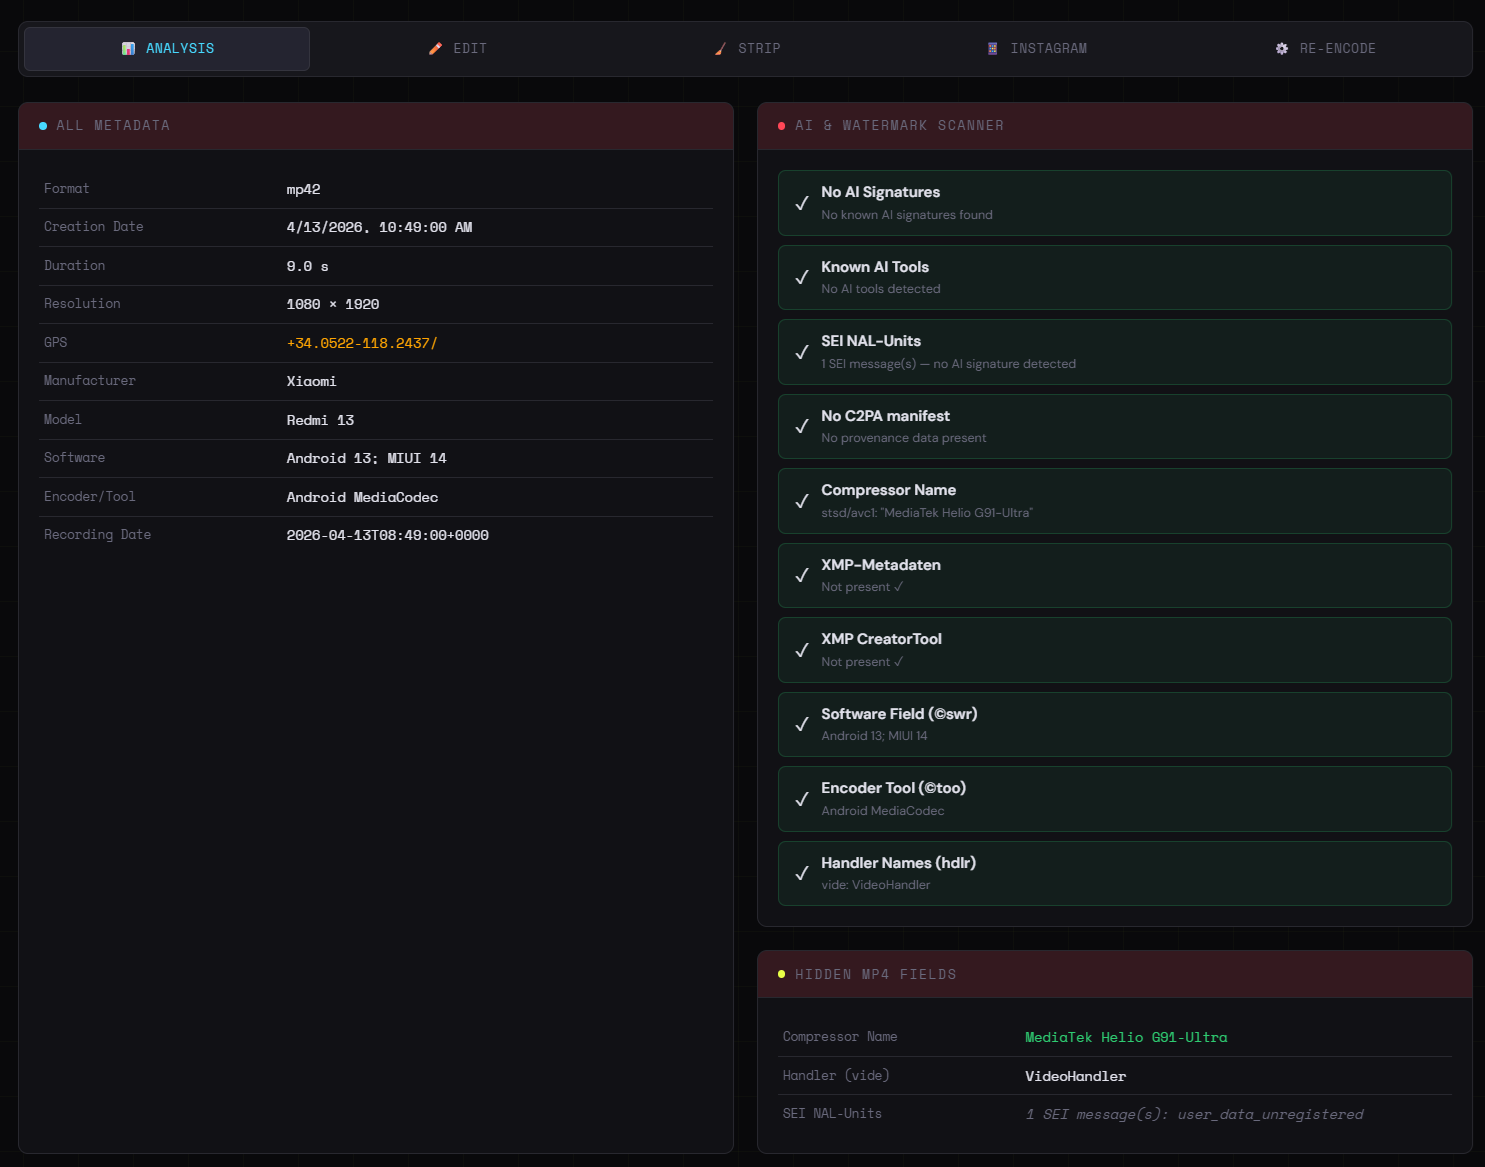
Task: Click the AI & Watermark Scanner header
Action: 1115,126
